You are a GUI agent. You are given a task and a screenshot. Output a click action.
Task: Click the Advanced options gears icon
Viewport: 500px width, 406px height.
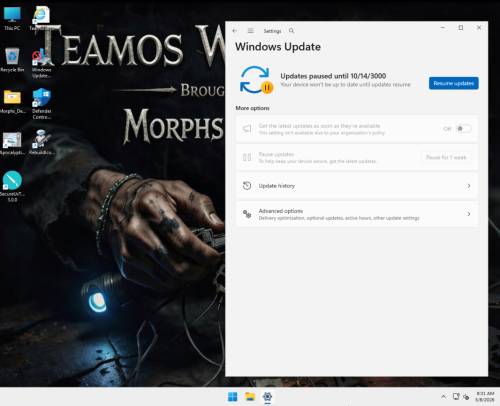(x=247, y=214)
